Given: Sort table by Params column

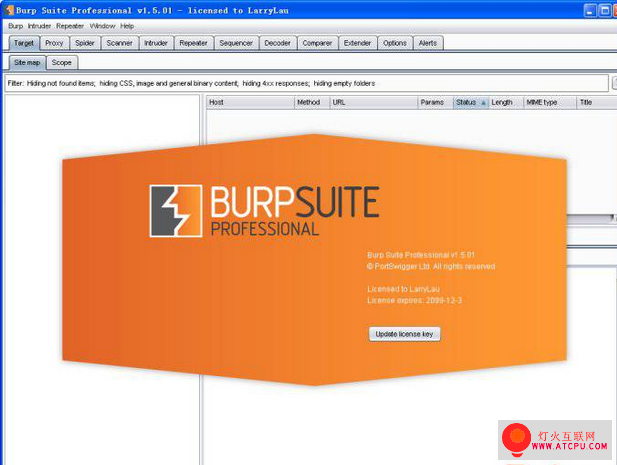Looking at the screenshot, I should pyautogui.click(x=435, y=102).
